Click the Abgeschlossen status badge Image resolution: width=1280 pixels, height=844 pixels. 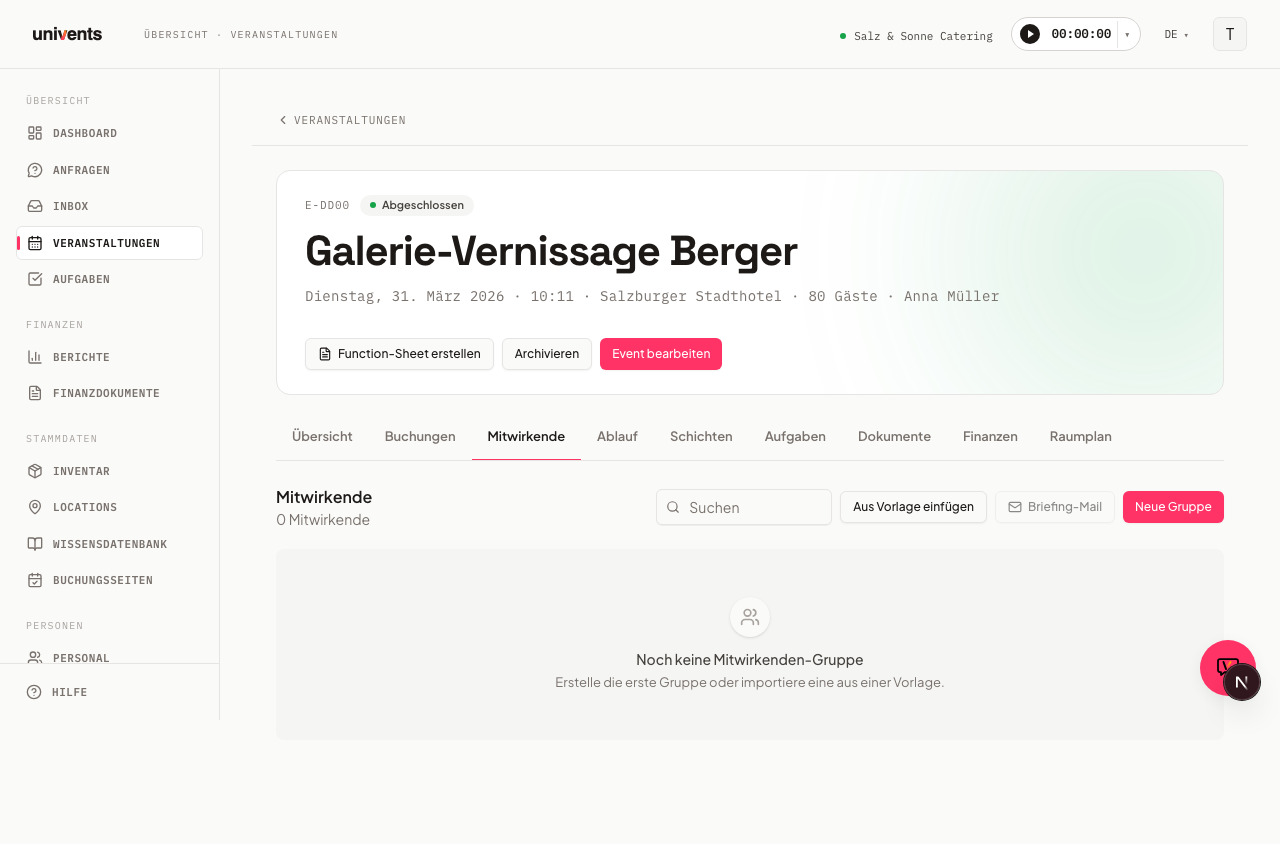pyautogui.click(x=417, y=205)
